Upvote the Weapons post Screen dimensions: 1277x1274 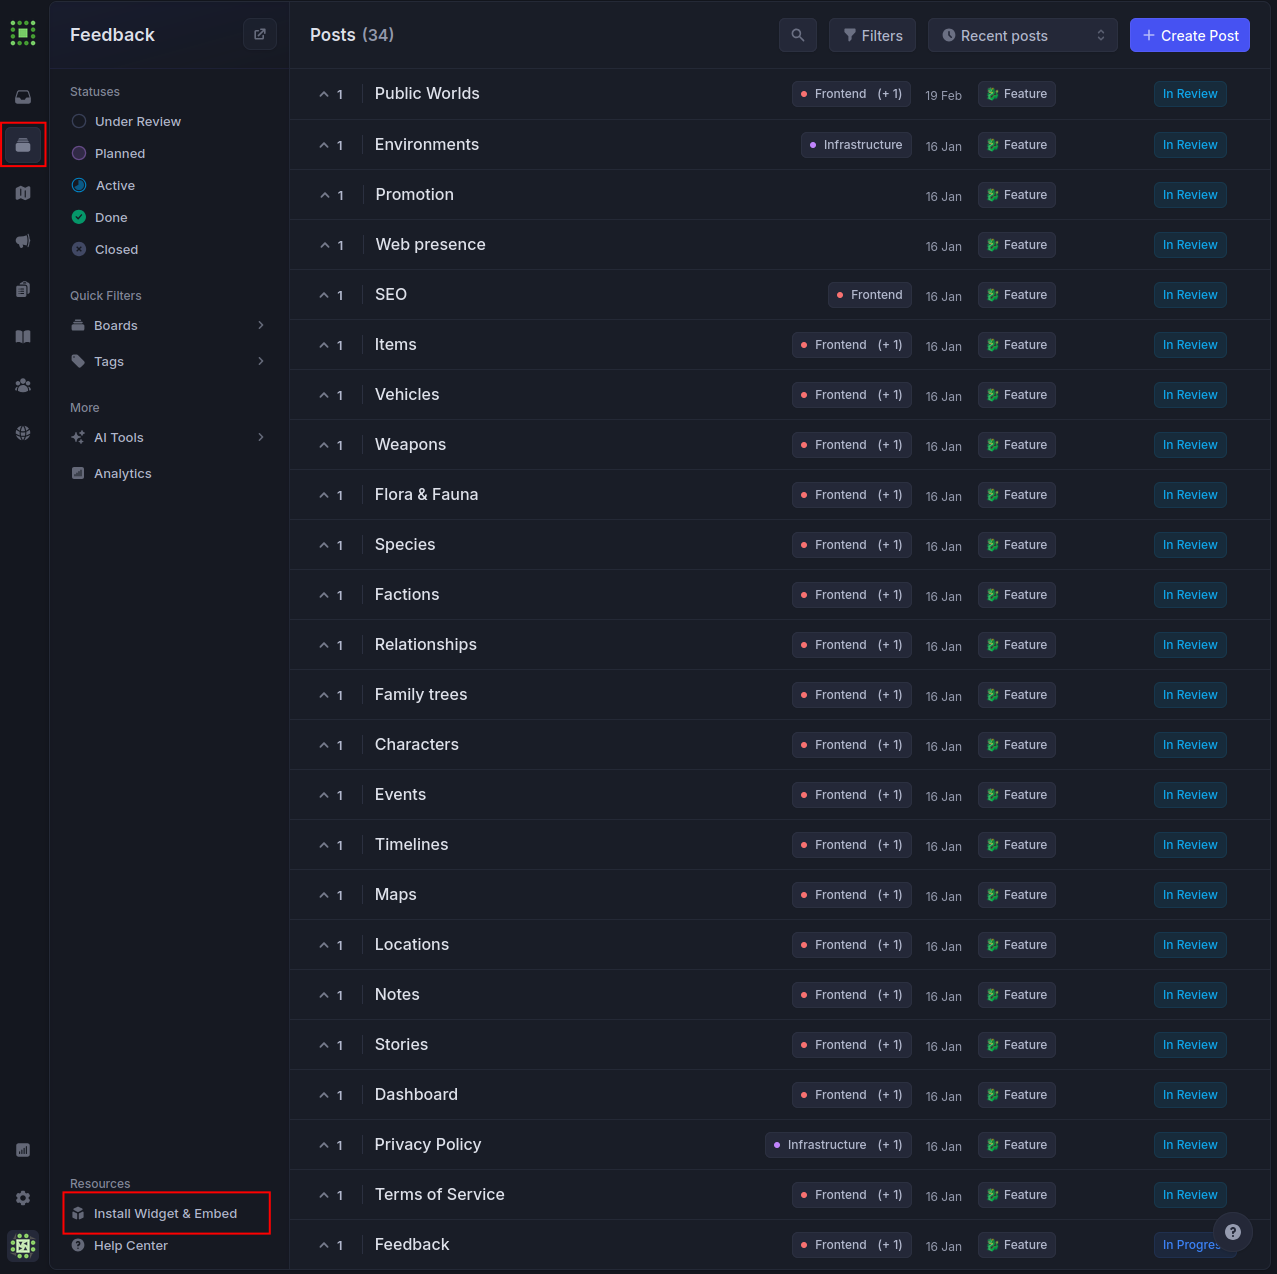[331, 445]
